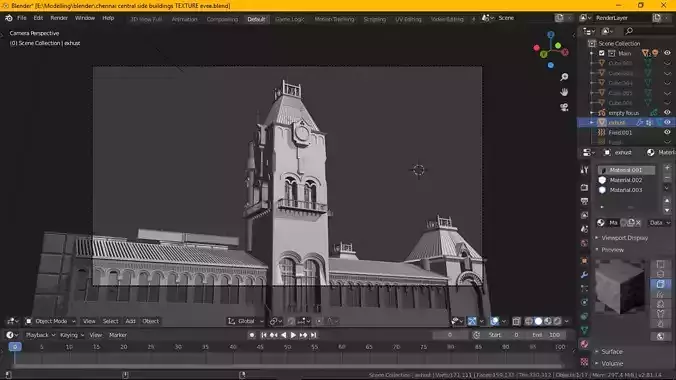Remove the selected material slot
Image resolution: width=676 pixels, height=380 pixels.
point(667,178)
